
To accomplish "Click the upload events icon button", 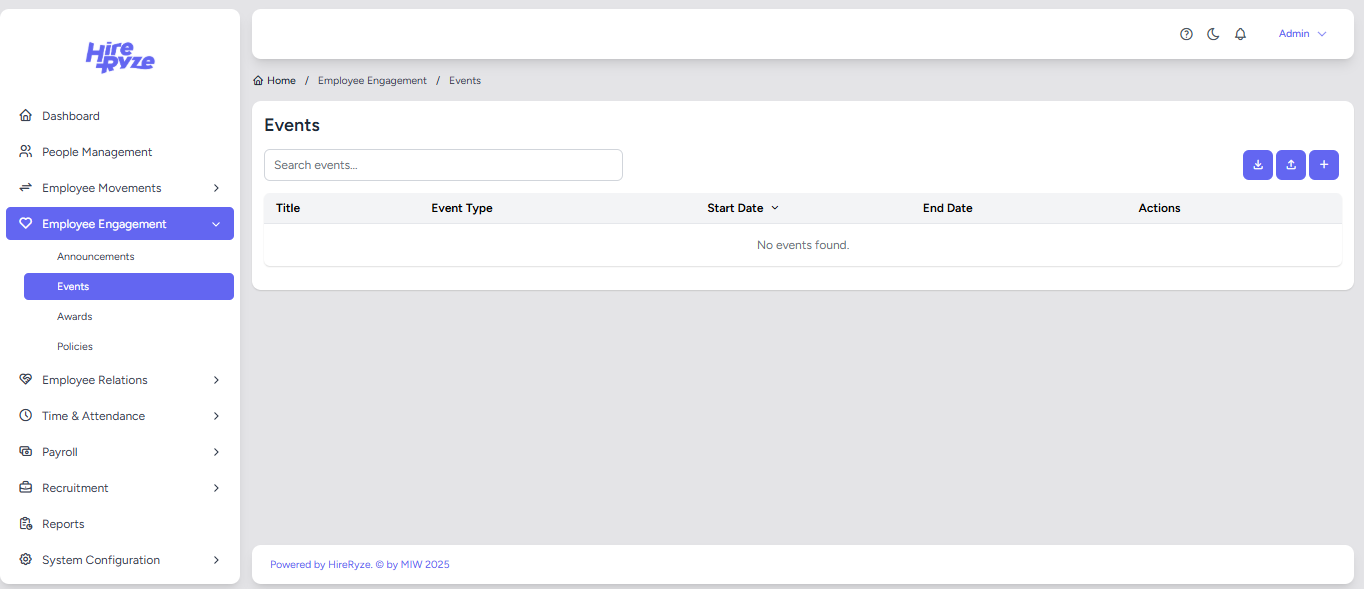I will [1291, 165].
